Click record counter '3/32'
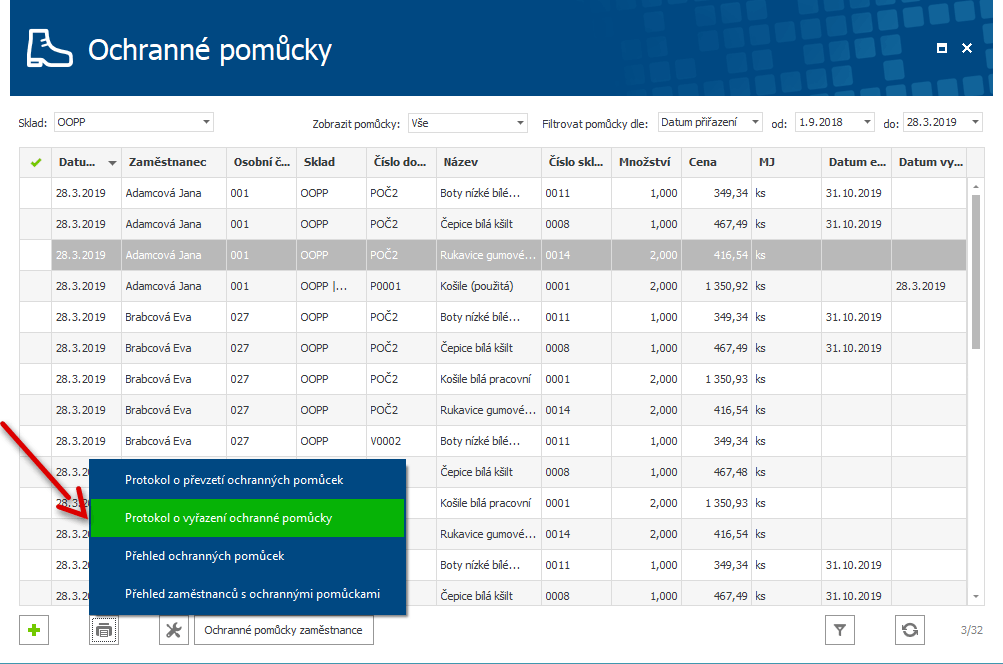Screen dimensions: 1003x664 pyautogui.click(x=971, y=630)
